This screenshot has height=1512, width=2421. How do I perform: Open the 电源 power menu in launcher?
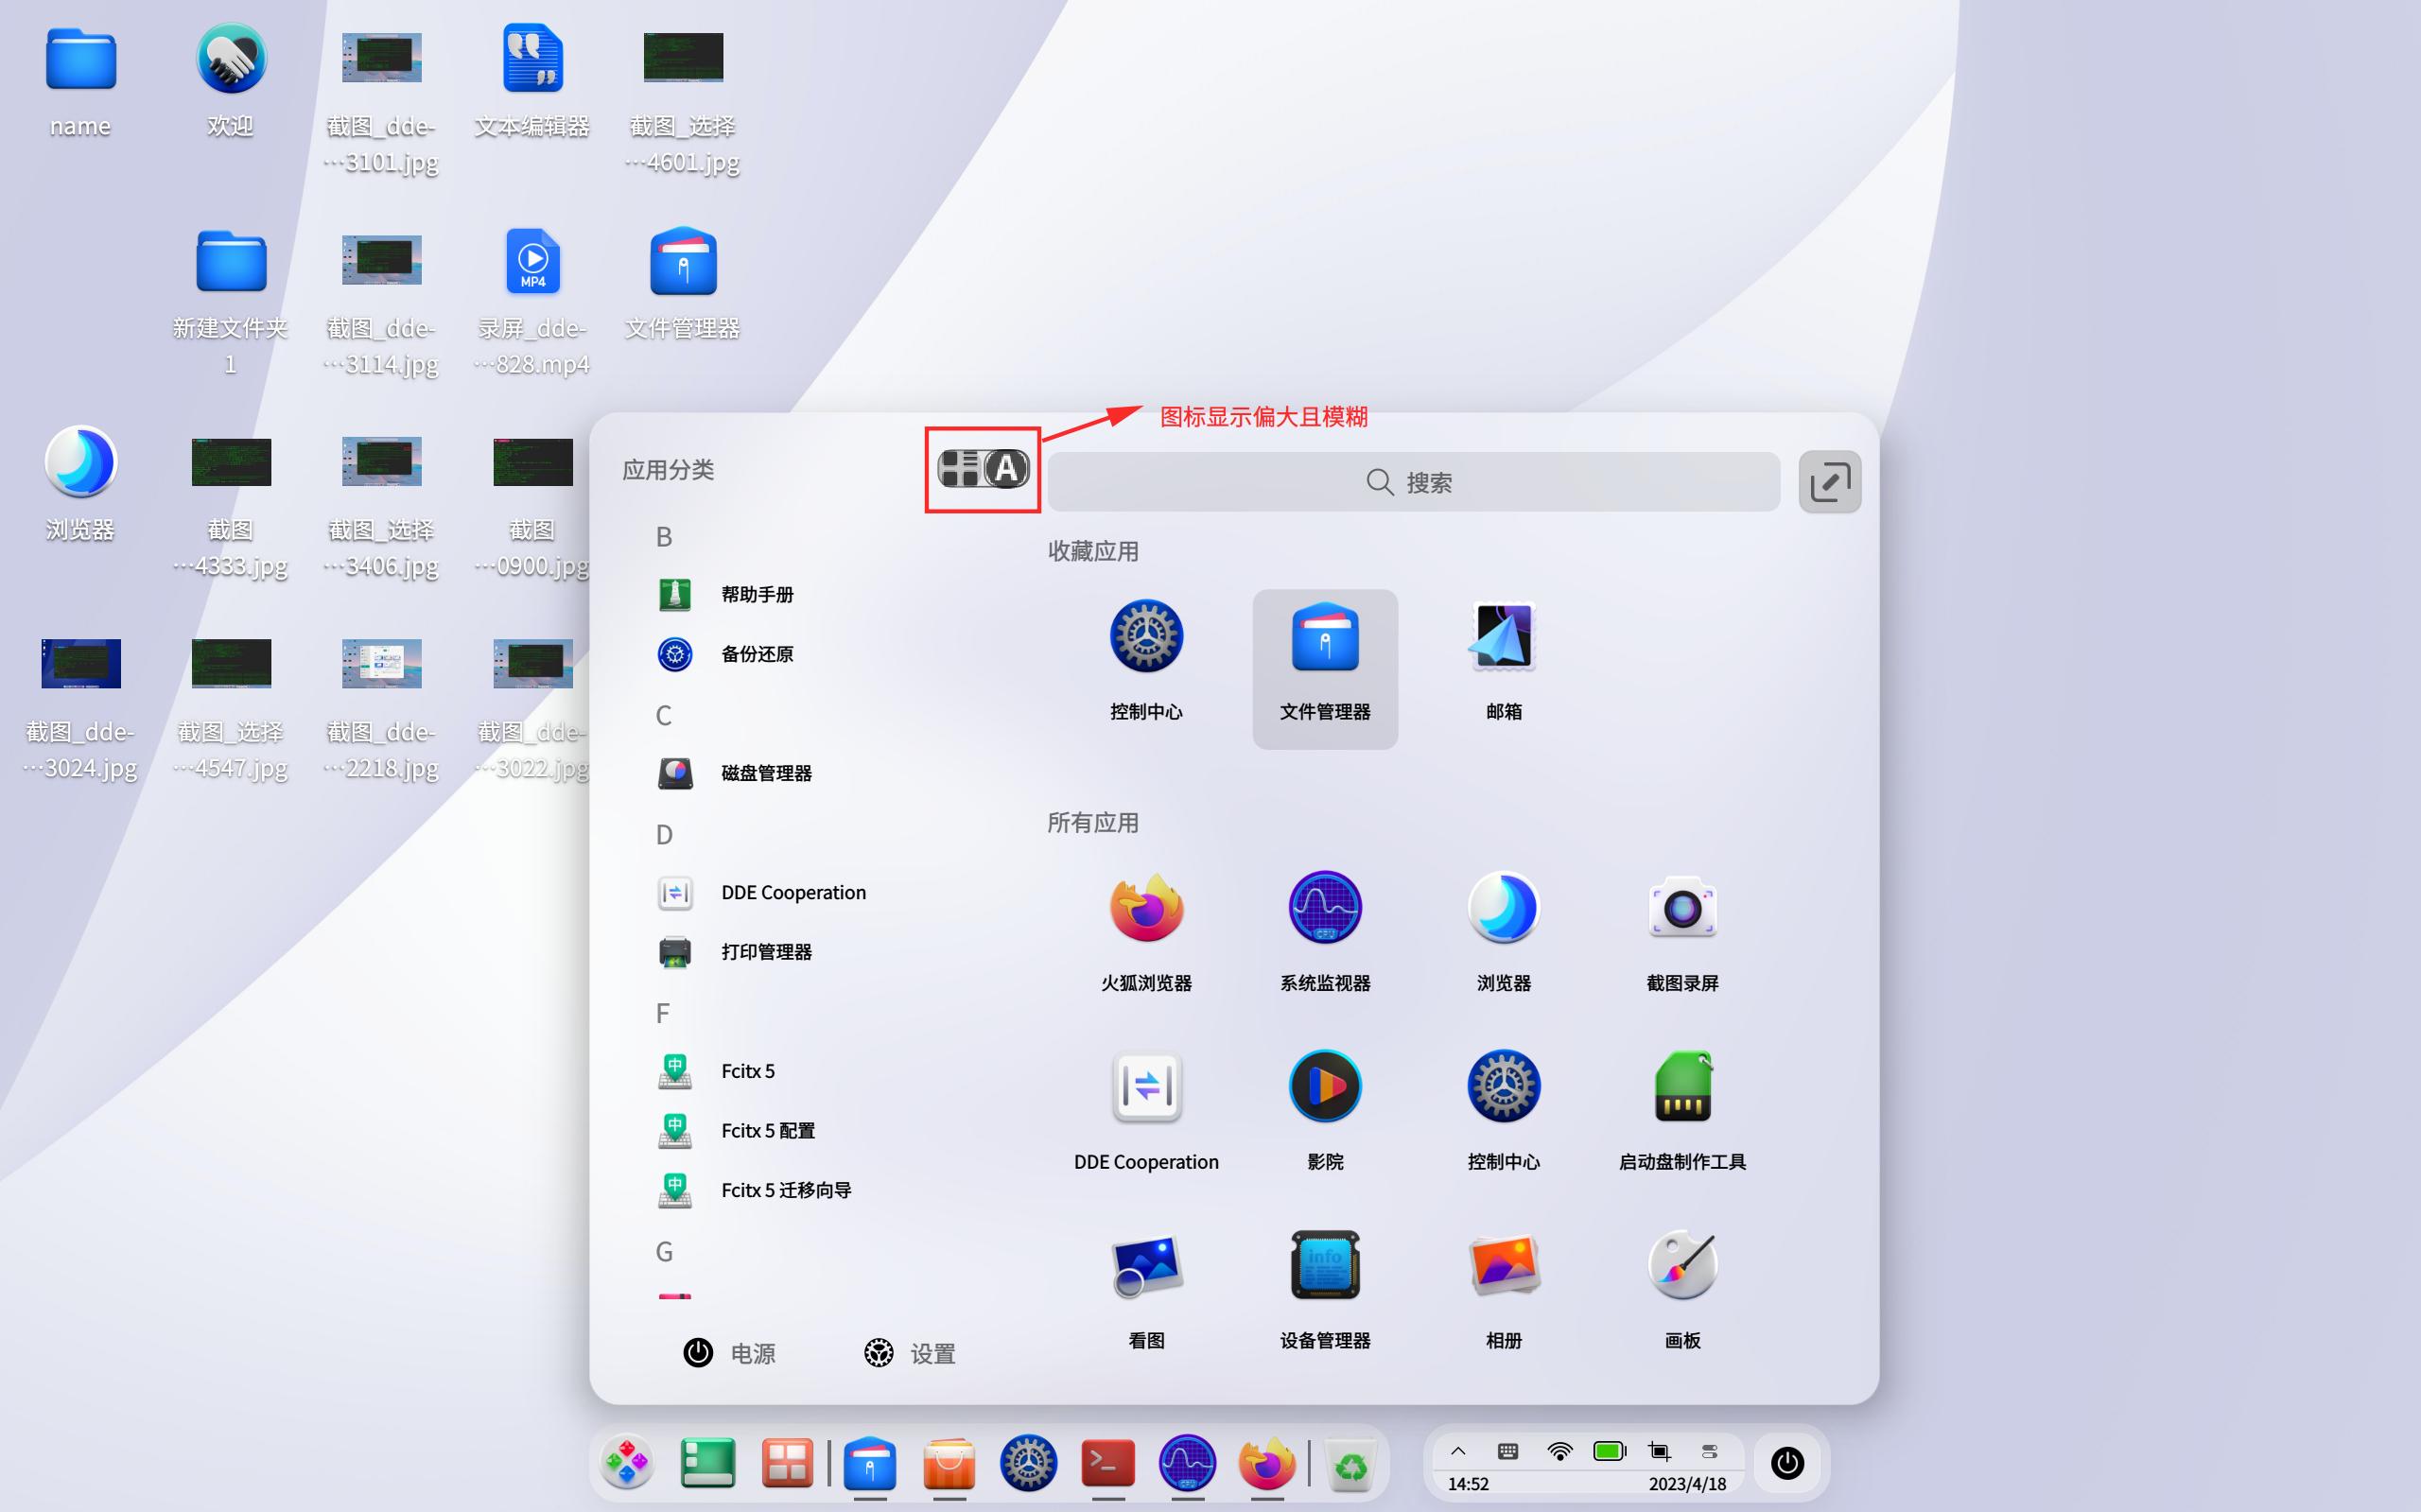coord(729,1353)
